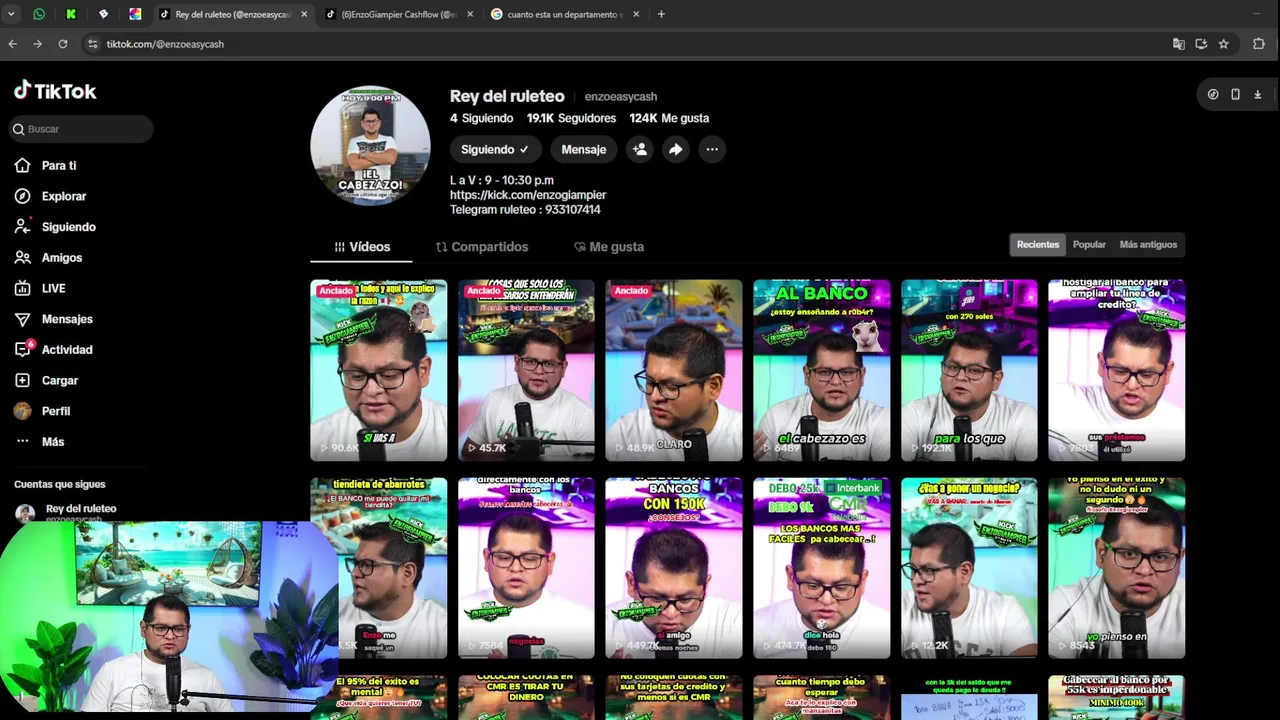Reload the page
Viewport: 1280px width, 720px height.
pyautogui.click(x=62, y=44)
